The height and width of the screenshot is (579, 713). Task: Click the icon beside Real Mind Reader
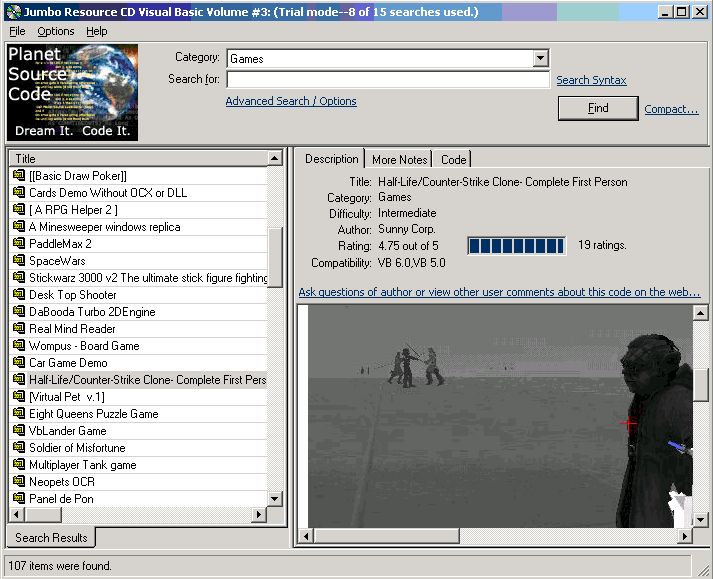pos(19,328)
